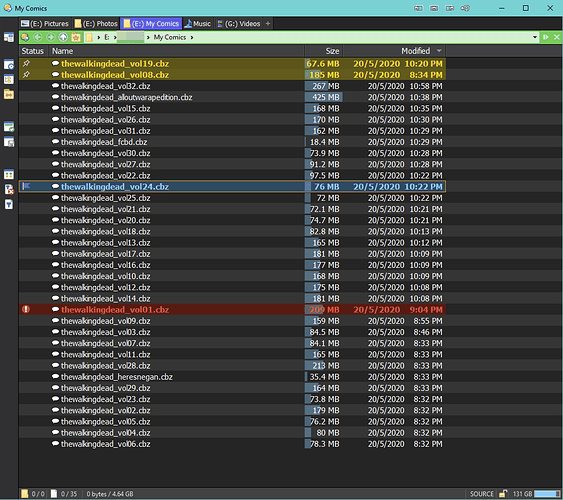Select the (E:) My Comics tab
563x500 pixels.
(x=151, y=24)
